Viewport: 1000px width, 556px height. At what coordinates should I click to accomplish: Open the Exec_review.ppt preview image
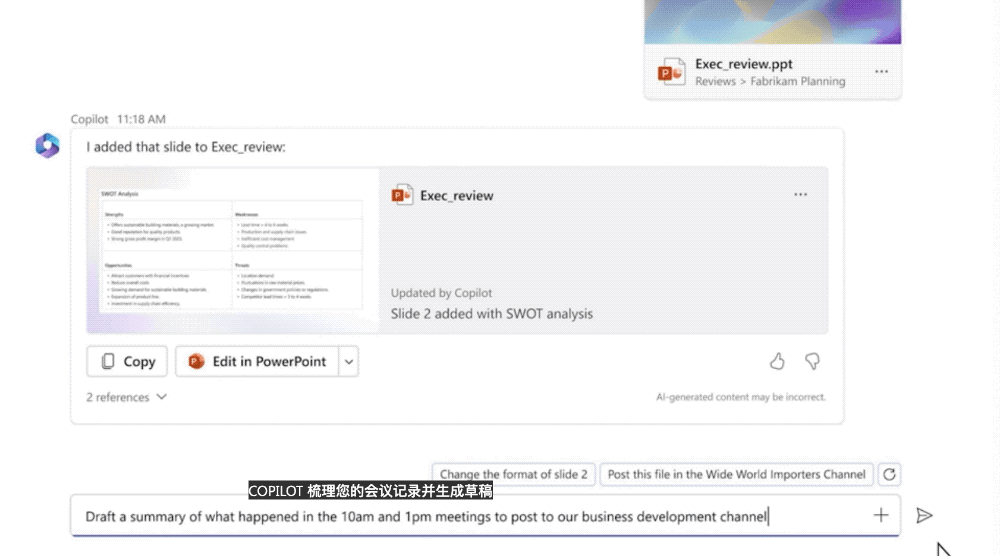click(x=772, y=22)
